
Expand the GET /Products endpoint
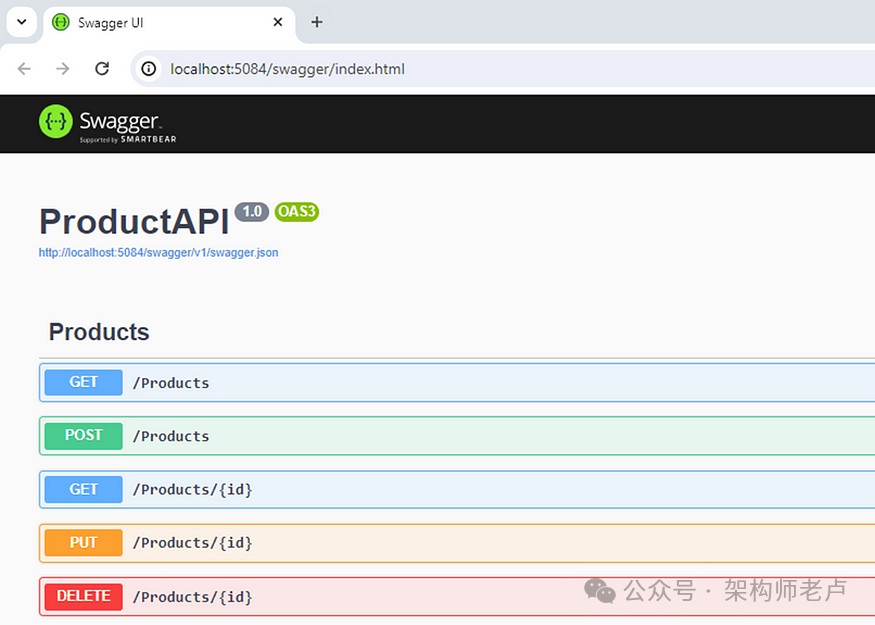457,382
